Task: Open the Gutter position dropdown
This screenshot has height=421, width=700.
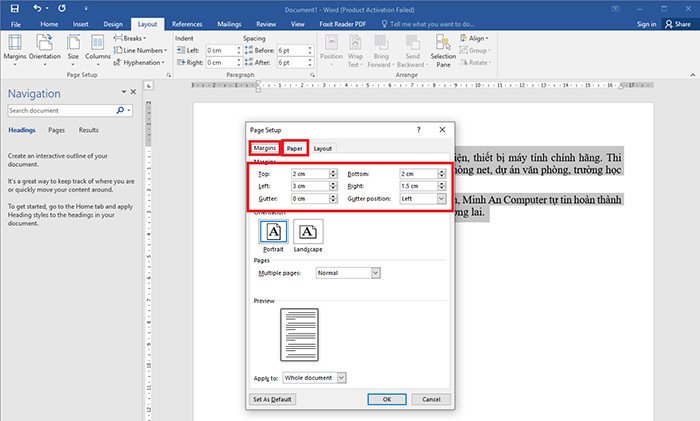Action: 441,199
